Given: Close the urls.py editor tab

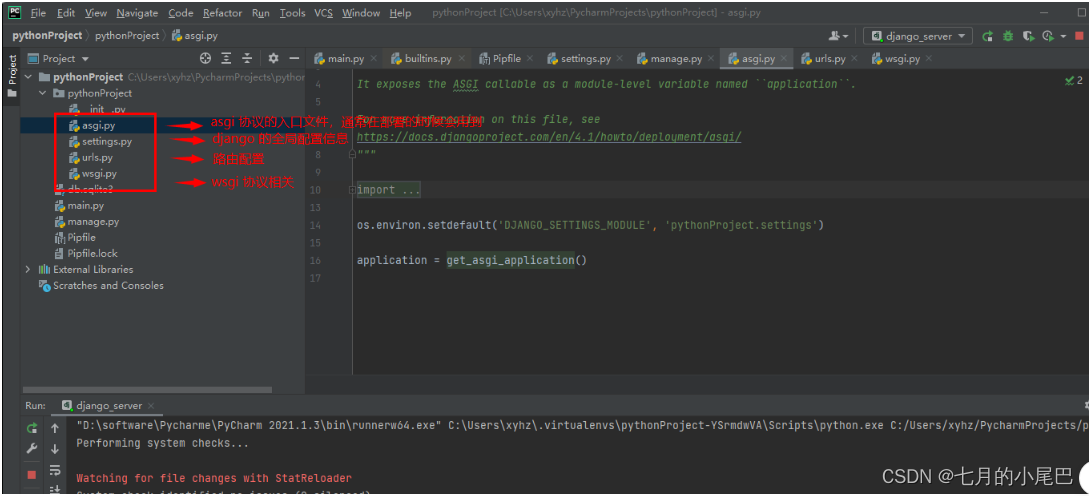Looking at the screenshot, I should (854, 59).
